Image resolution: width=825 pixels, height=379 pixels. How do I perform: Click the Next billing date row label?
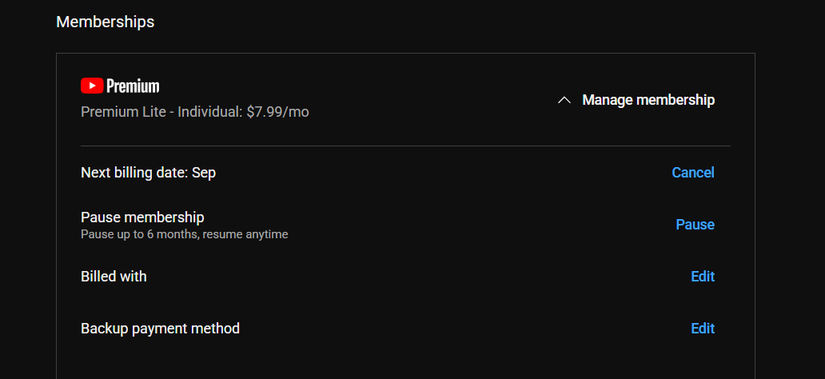[134, 173]
